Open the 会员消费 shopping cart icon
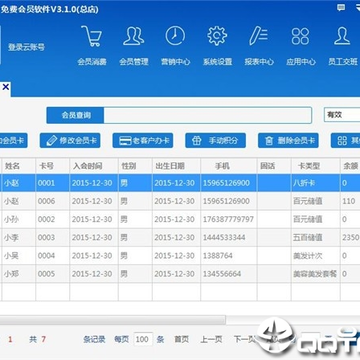The width and height of the screenshot is (360, 360). click(x=92, y=37)
